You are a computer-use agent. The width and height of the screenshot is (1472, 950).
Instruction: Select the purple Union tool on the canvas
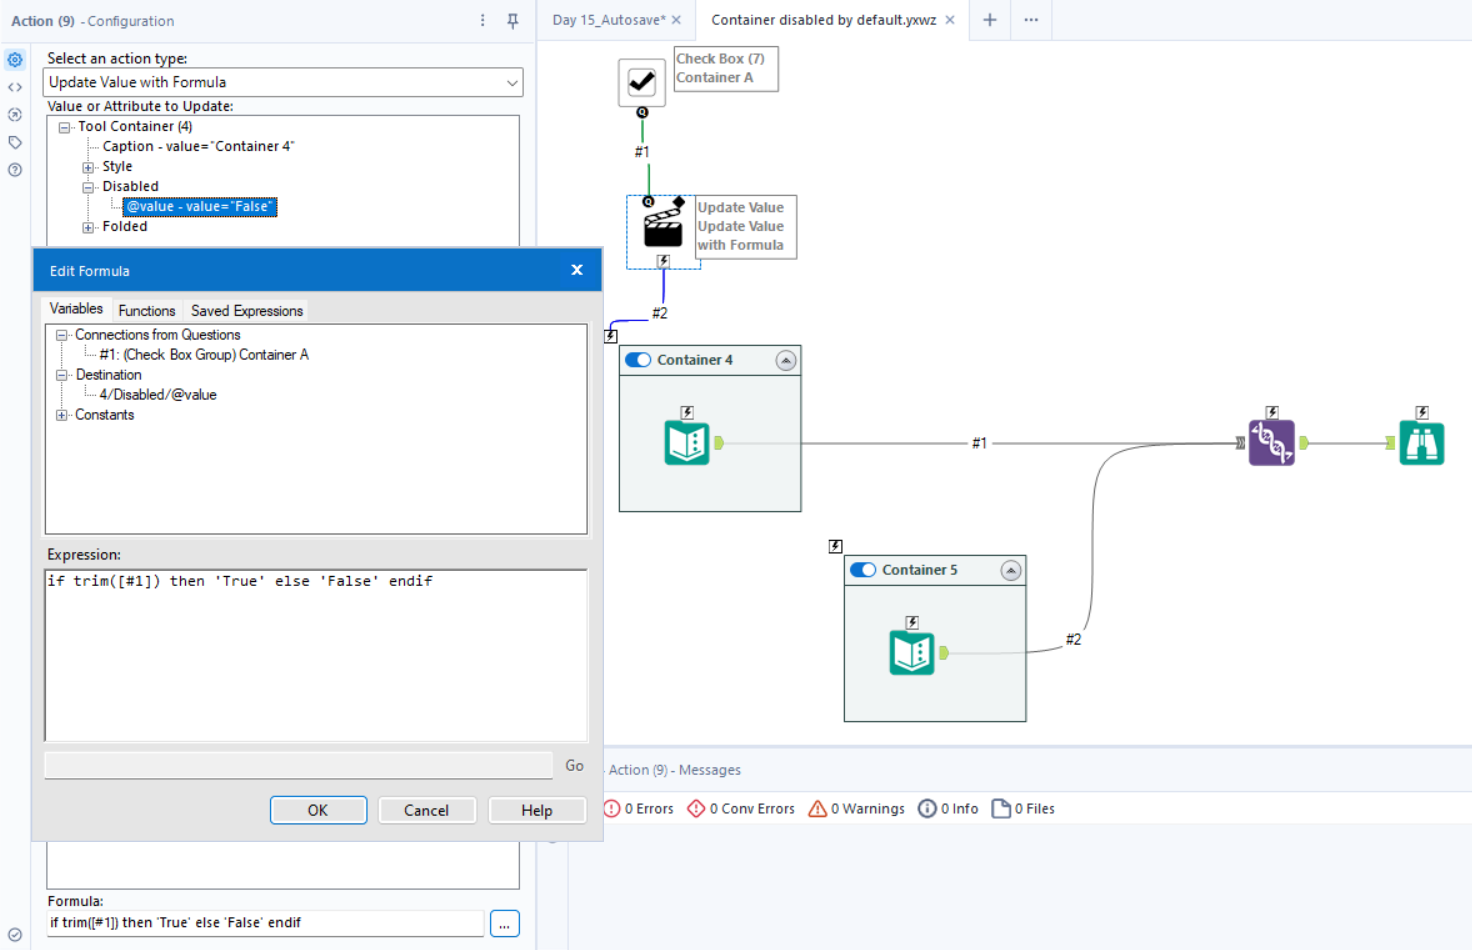1271,441
